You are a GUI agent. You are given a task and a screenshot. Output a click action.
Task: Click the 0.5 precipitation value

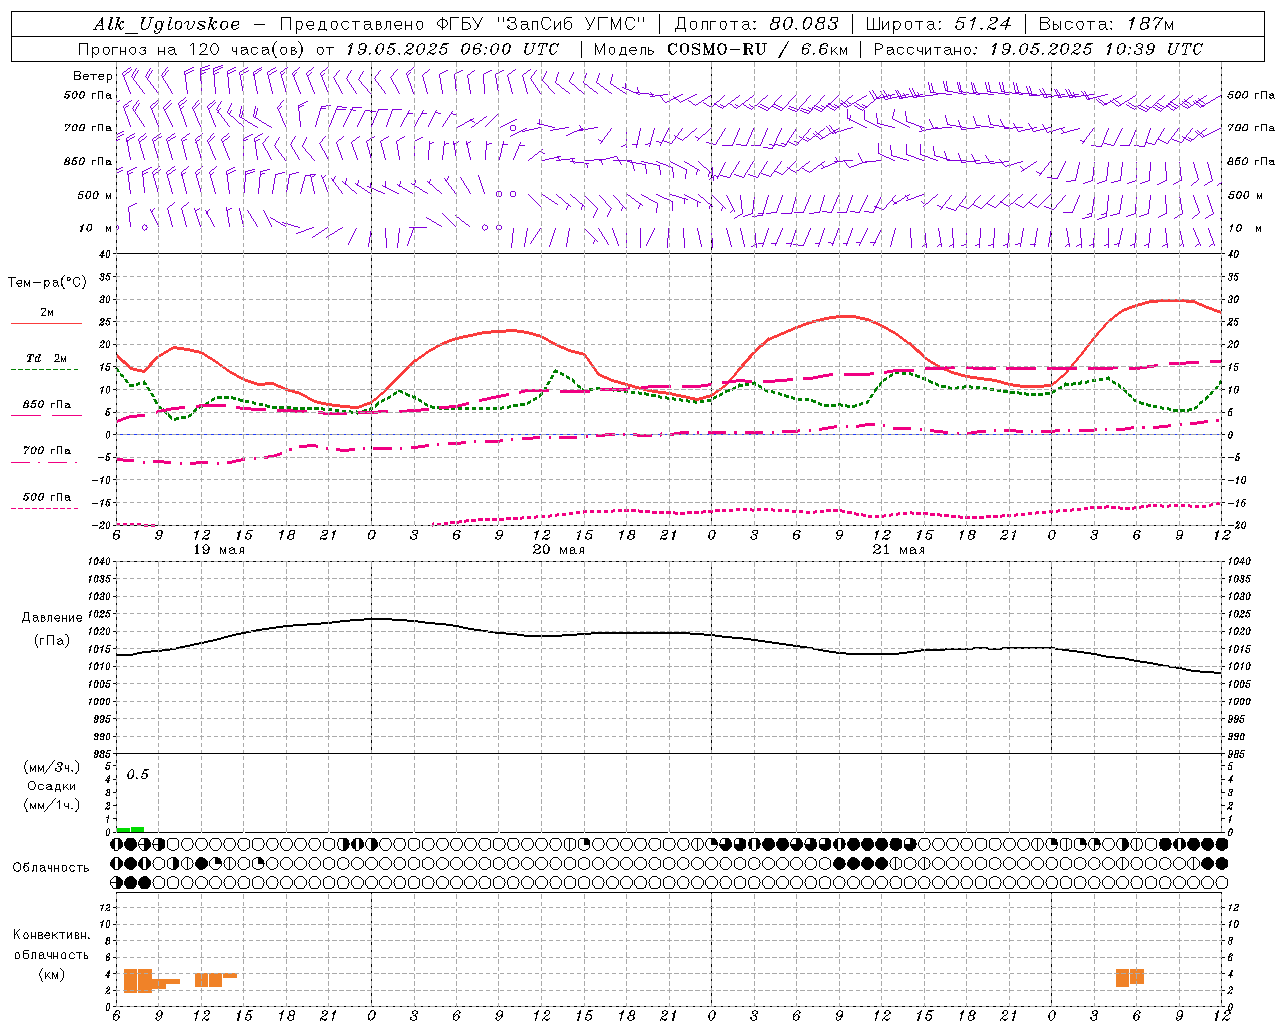click(137, 775)
